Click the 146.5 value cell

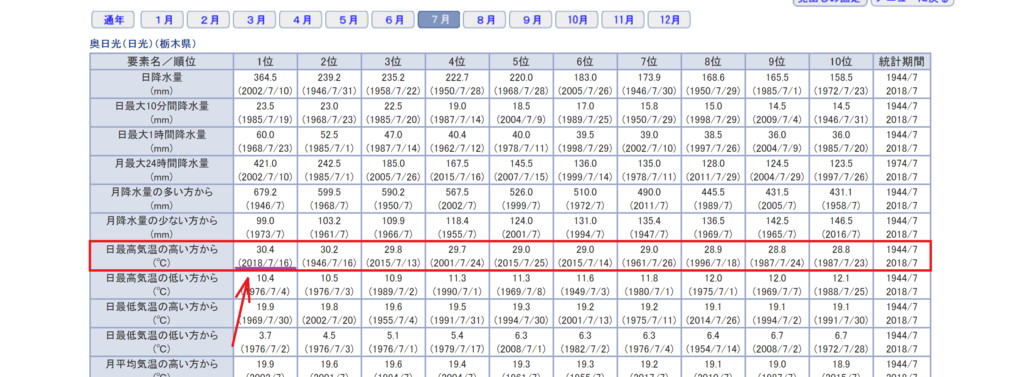tap(841, 221)
